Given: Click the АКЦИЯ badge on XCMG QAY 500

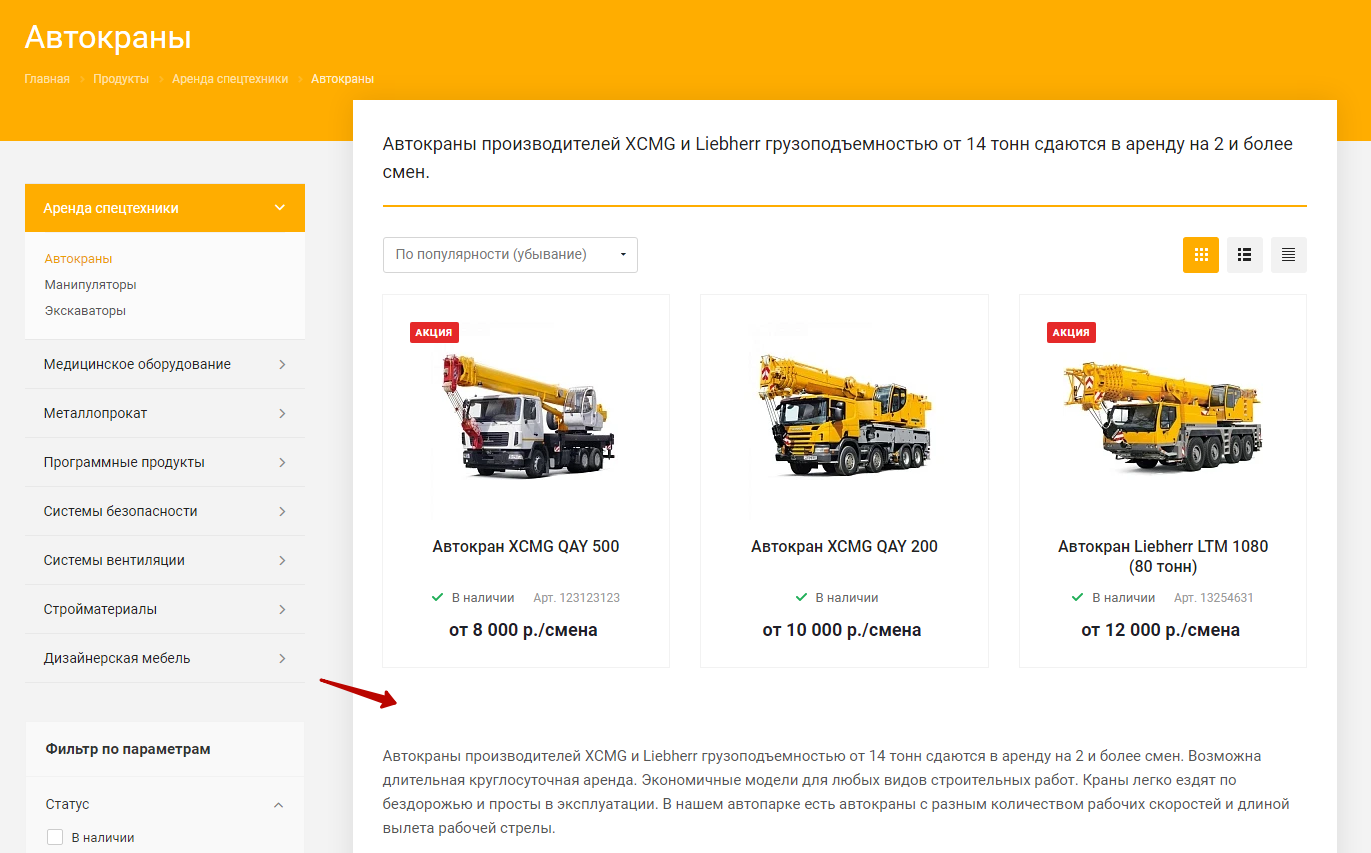Looking at the screenshot, I should [x=434, y=332].
